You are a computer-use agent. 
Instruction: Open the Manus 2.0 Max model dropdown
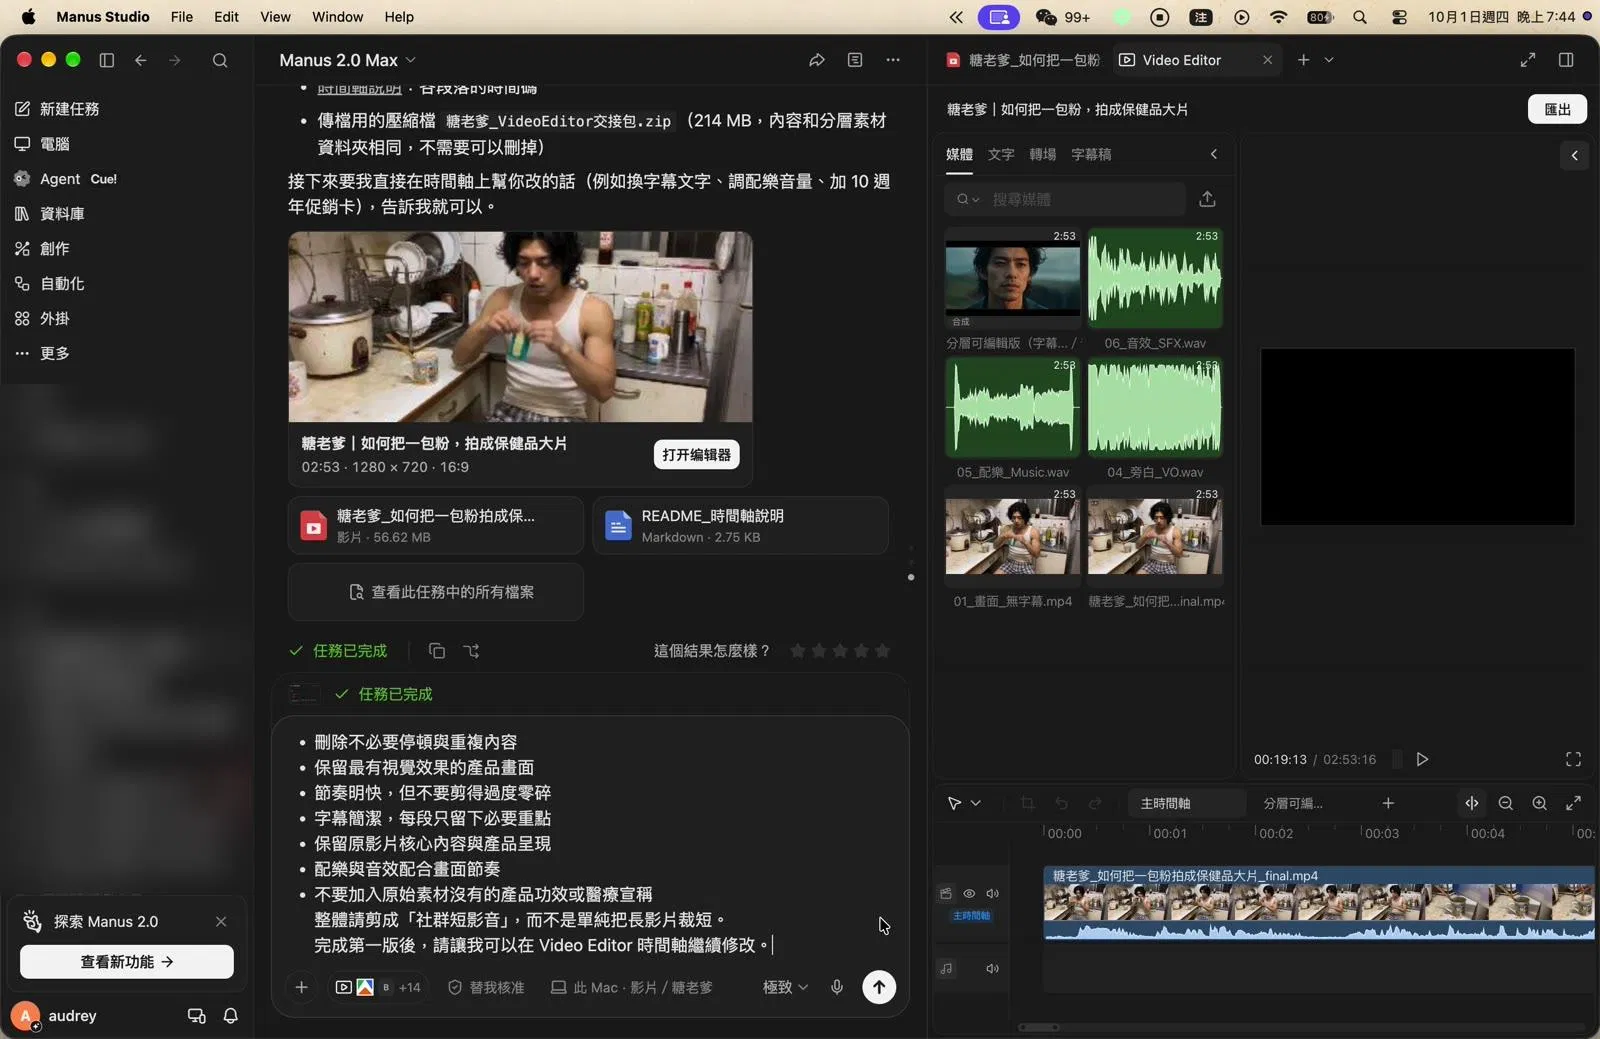347,60
